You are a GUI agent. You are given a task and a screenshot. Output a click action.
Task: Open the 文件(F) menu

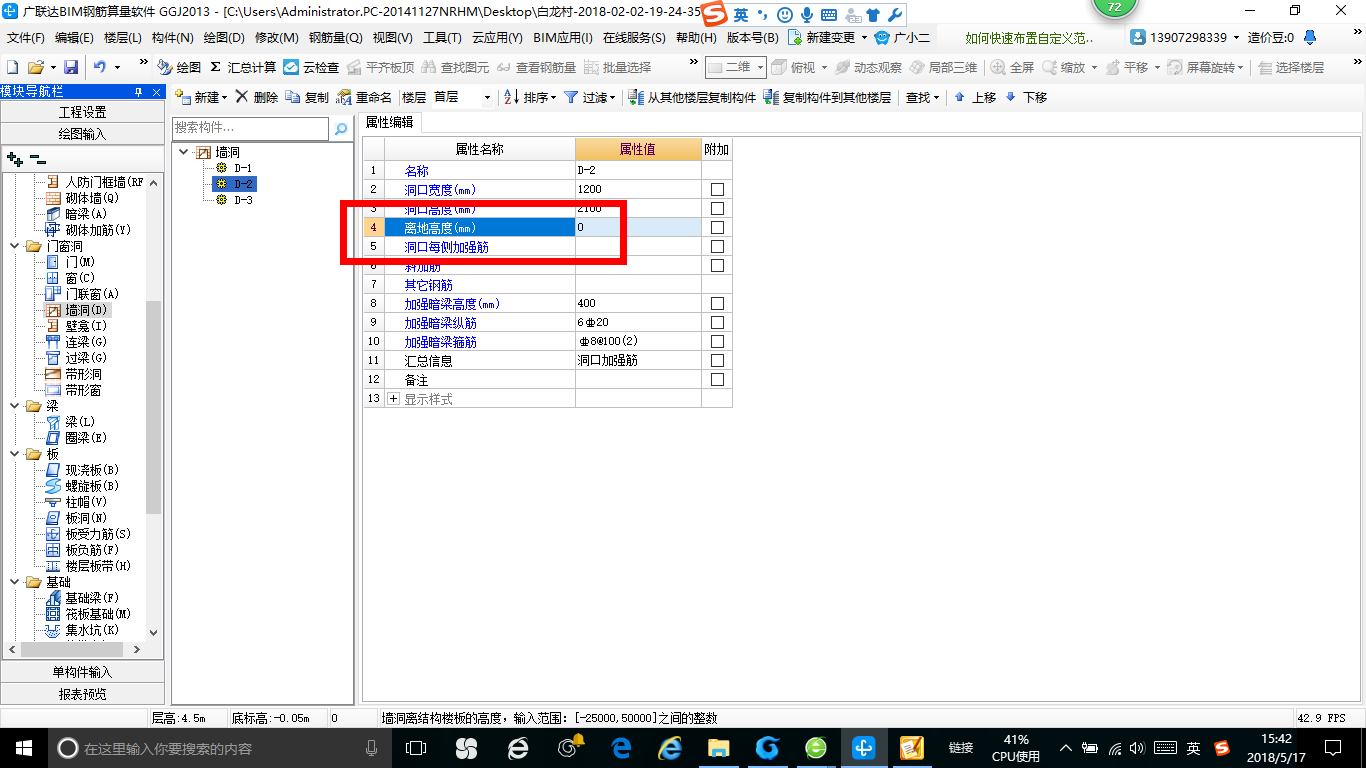(x=26, y=38)
